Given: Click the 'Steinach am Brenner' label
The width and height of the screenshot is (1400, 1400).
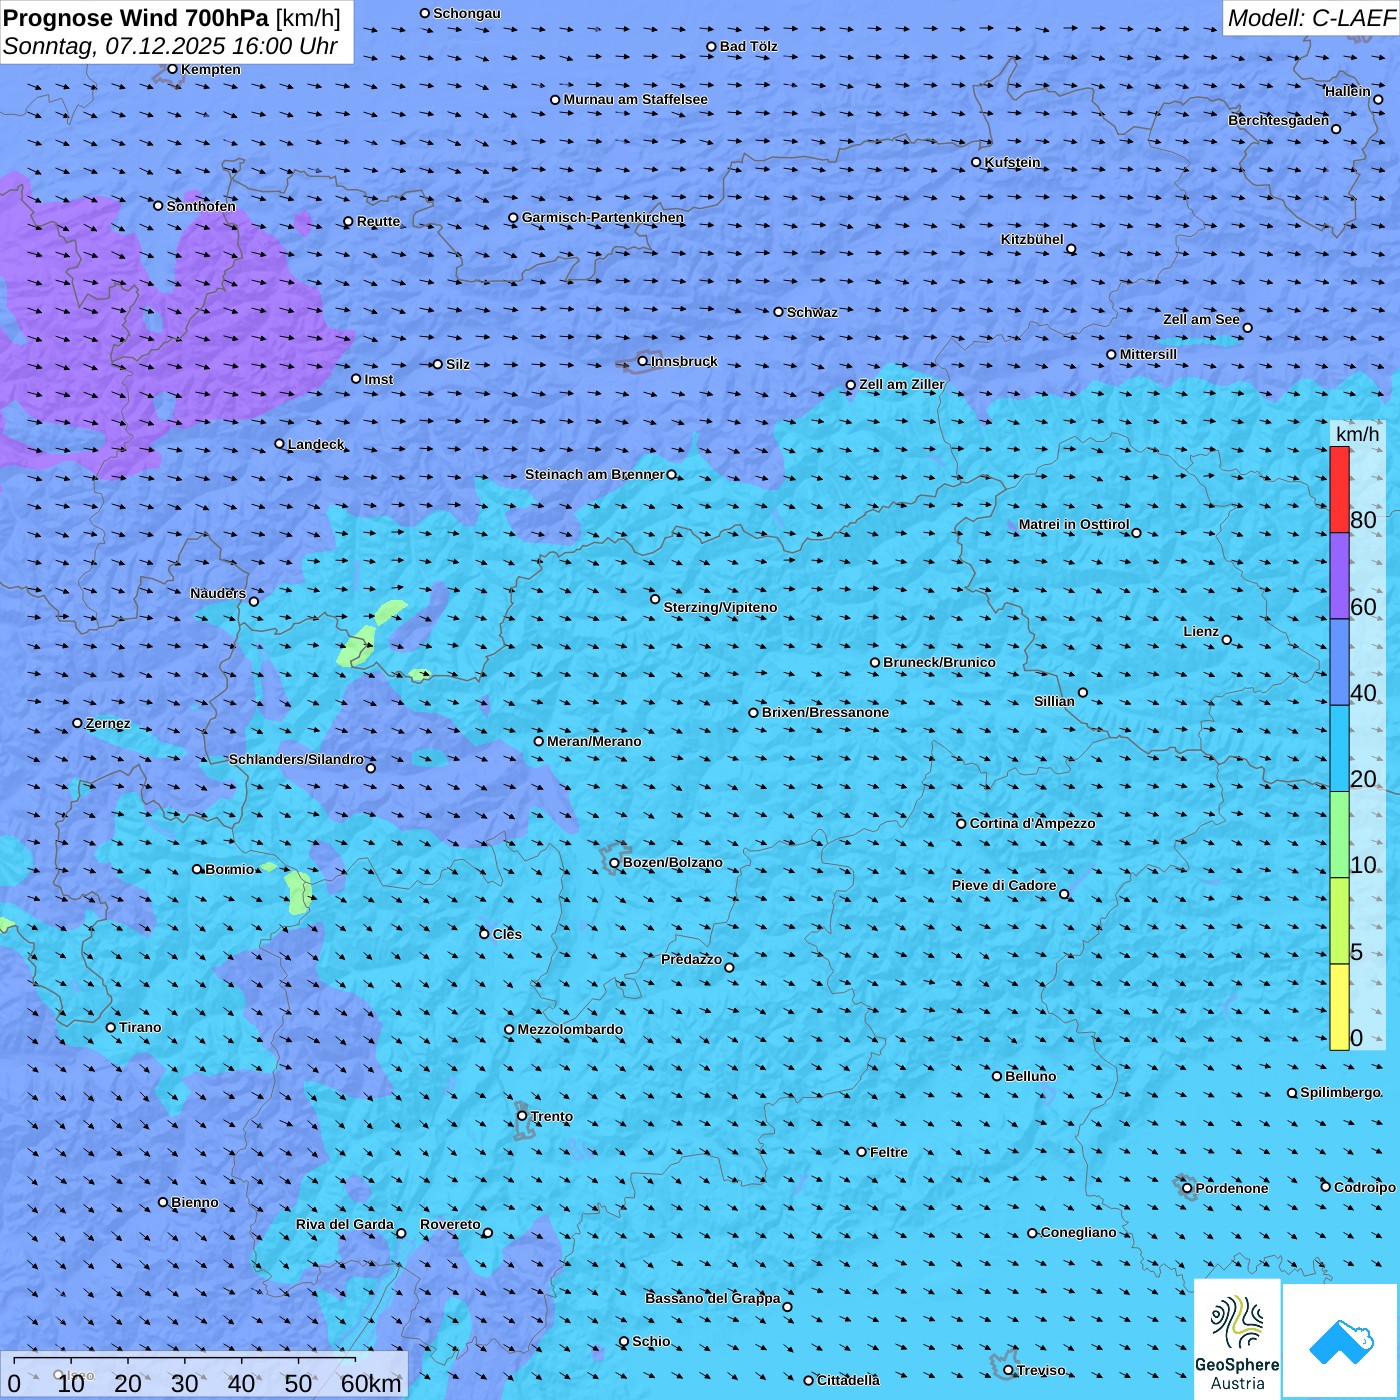Looking at the screenshot, I should coord(595,474).
